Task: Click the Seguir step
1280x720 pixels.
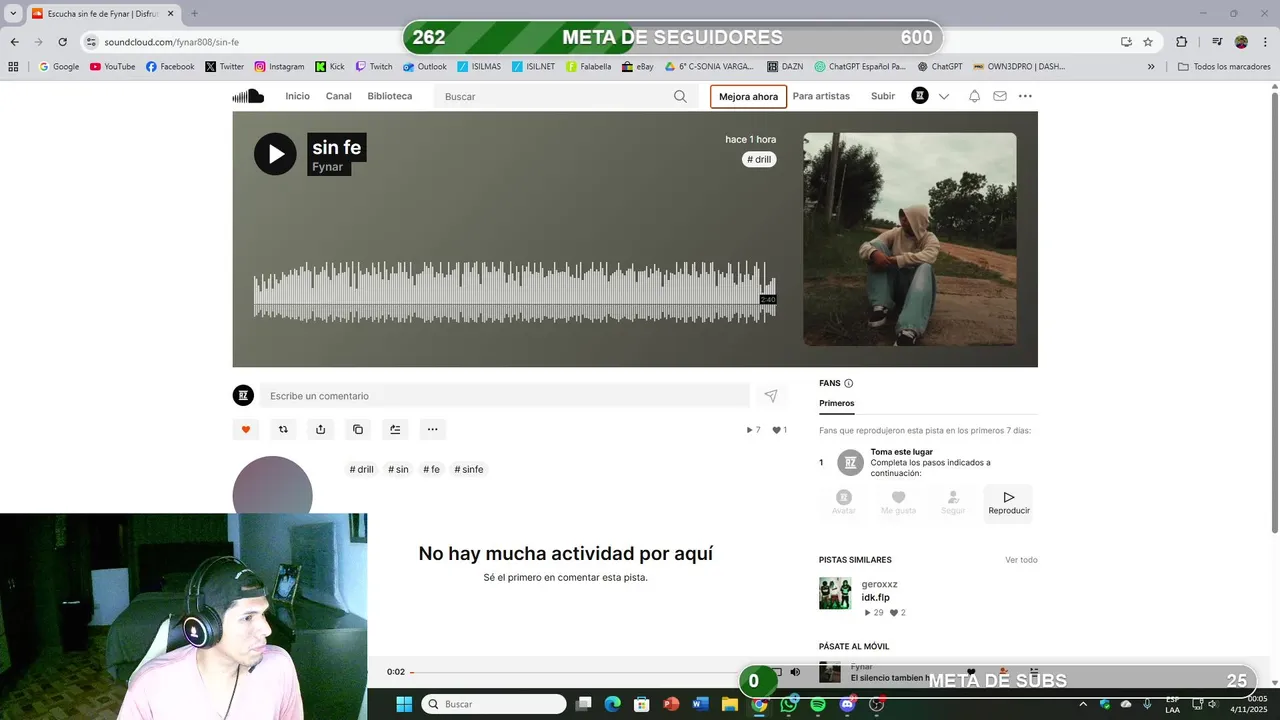Action: click(x=953, y=503)
